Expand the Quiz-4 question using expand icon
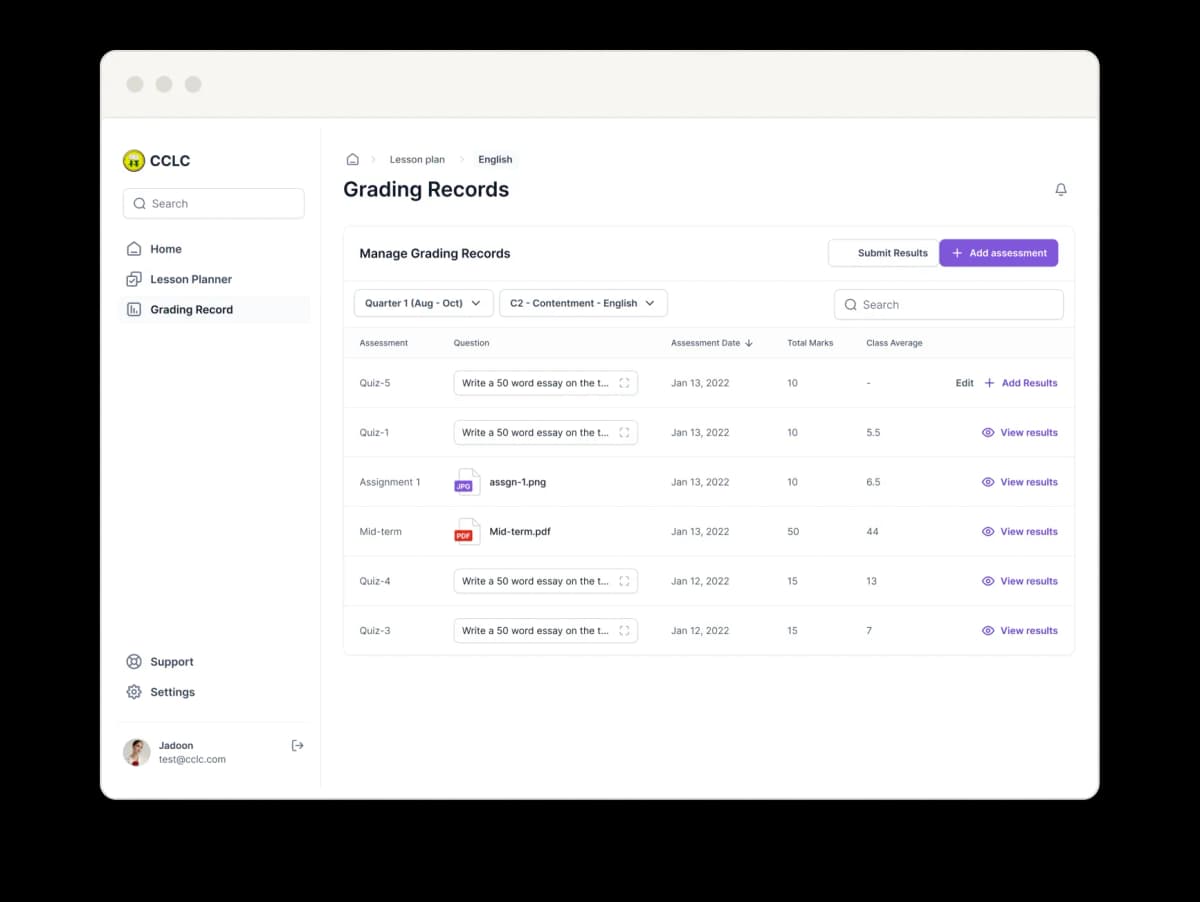The height and width of the screenshot is (902, 1200). (x=624, y=581)
